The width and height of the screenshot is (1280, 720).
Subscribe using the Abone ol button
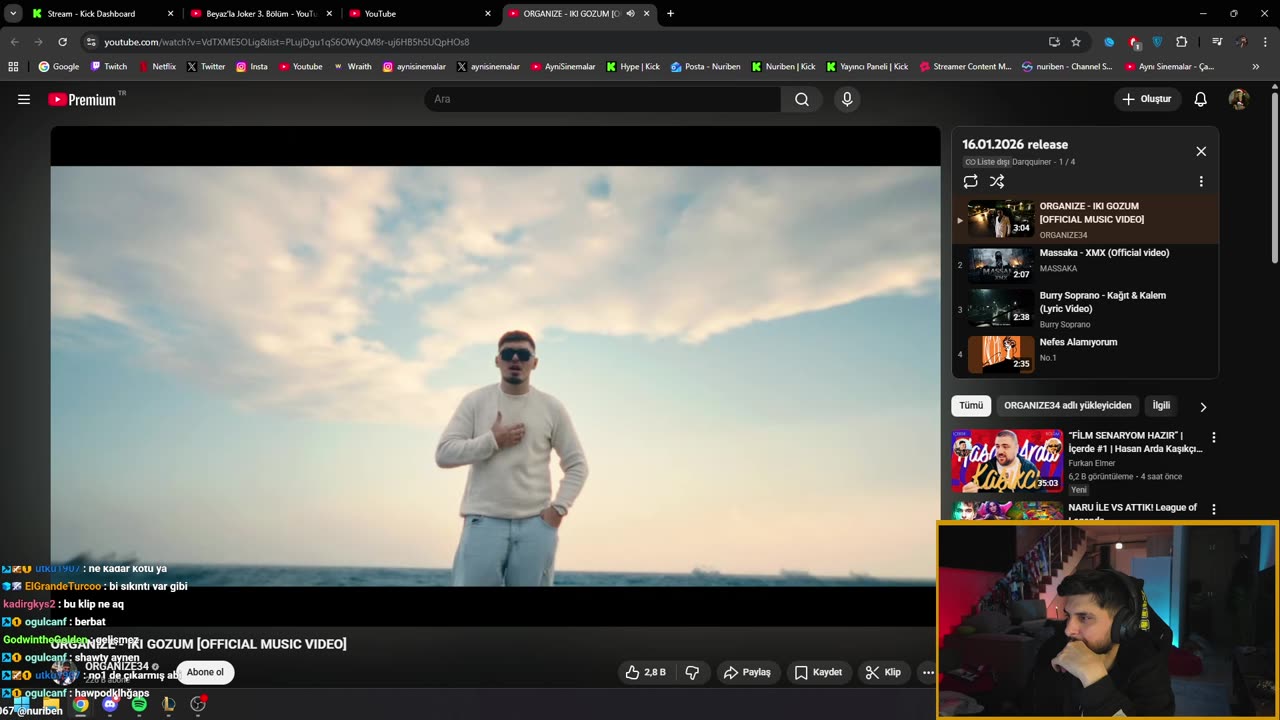[205, 672]
